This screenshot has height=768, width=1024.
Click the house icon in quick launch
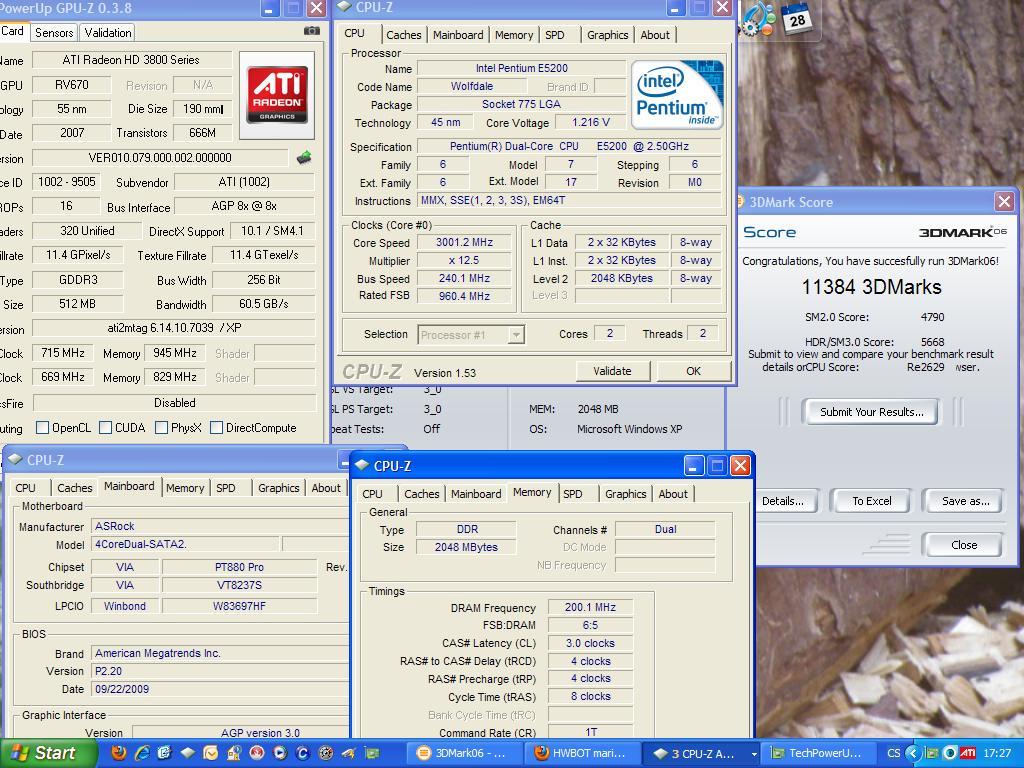[234, 753]
